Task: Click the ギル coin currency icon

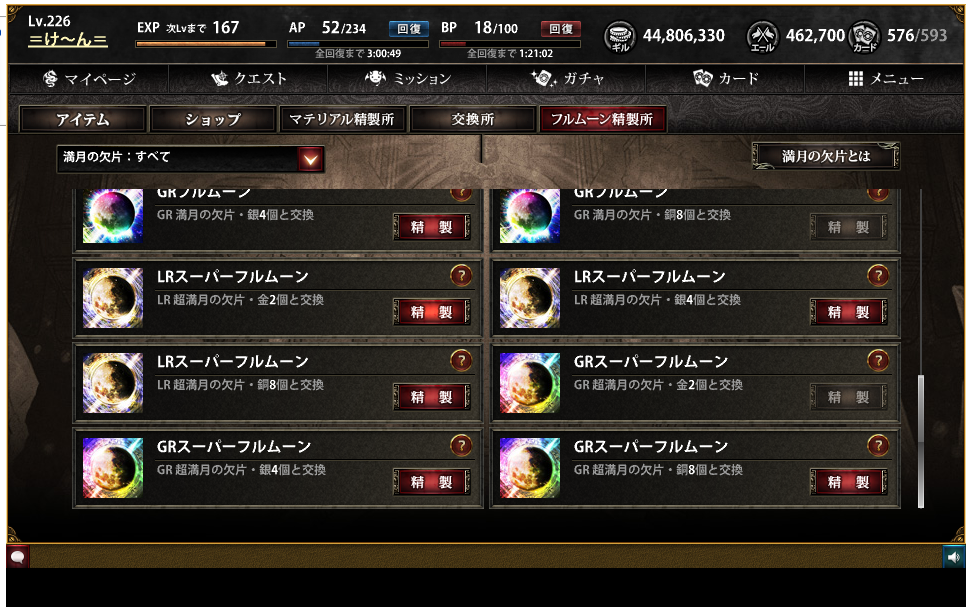Action: (619, 37)
